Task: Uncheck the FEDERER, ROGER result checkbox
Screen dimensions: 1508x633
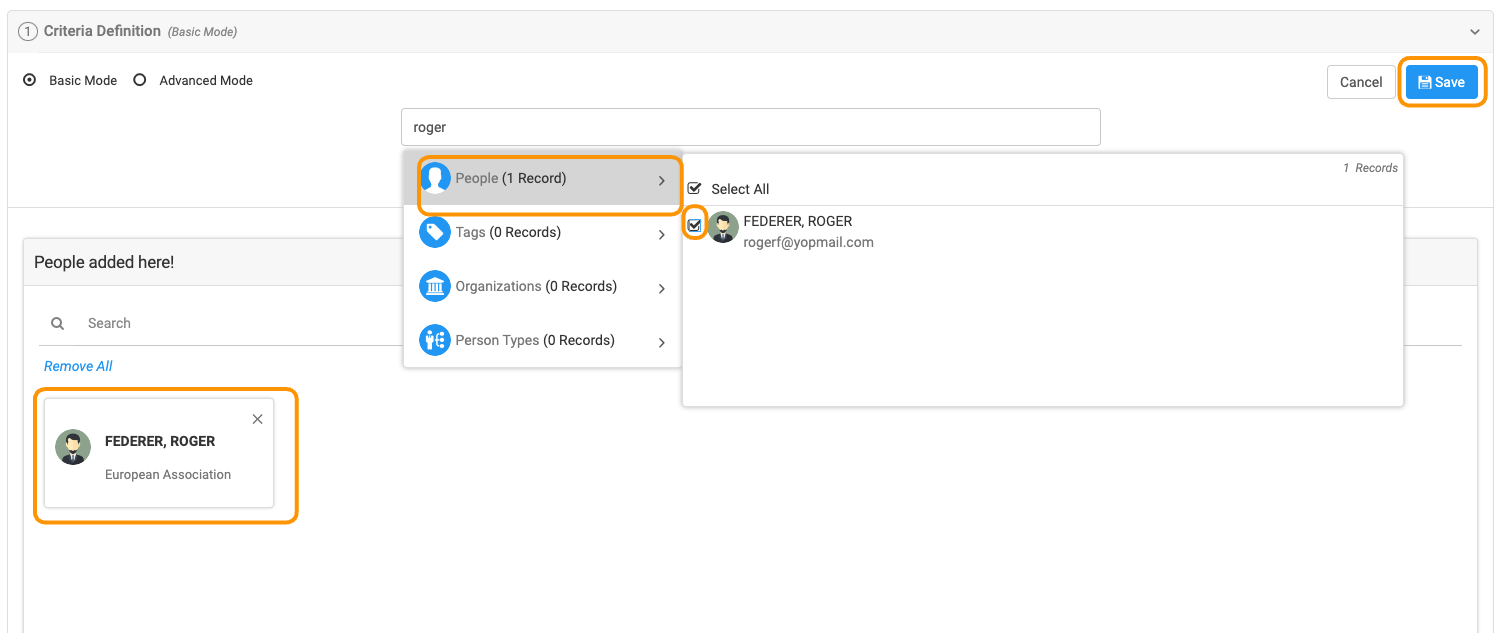Action: [695, 225]
